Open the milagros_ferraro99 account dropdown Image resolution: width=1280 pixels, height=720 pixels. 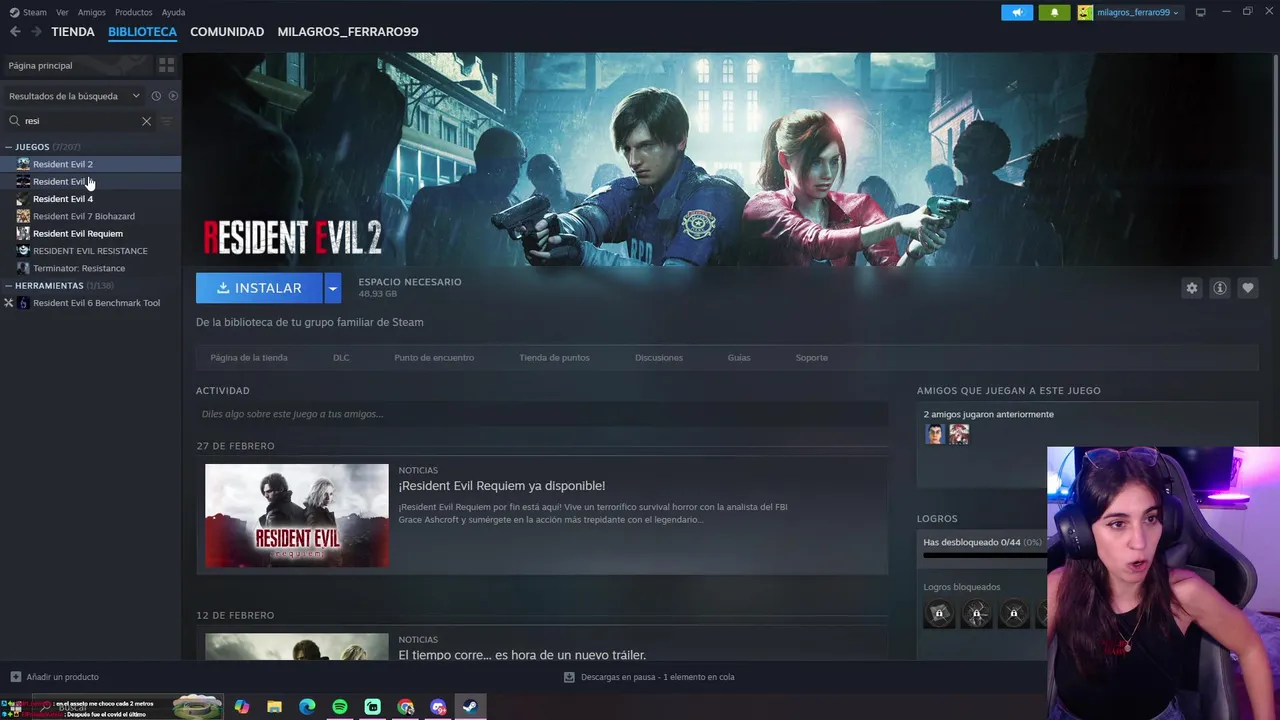click(1138, 12)
